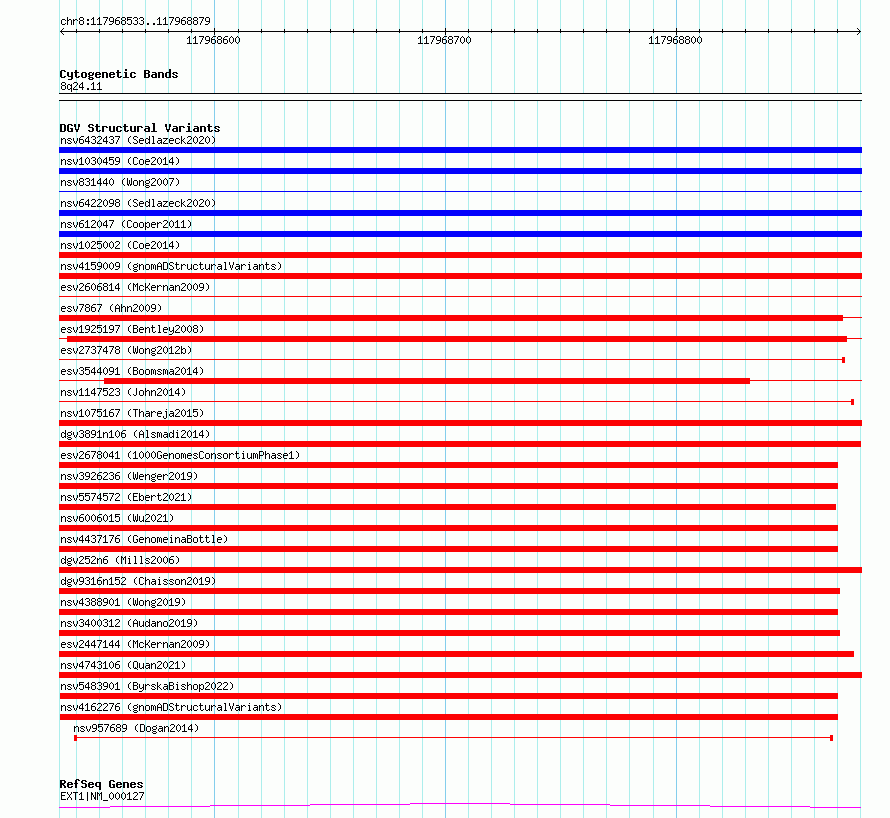Image resolution: width=890 pixels, height=818 pixels.
Task: Select variant nsv1025002 (Coe2014) label
Action: click(x=120, y=245)
